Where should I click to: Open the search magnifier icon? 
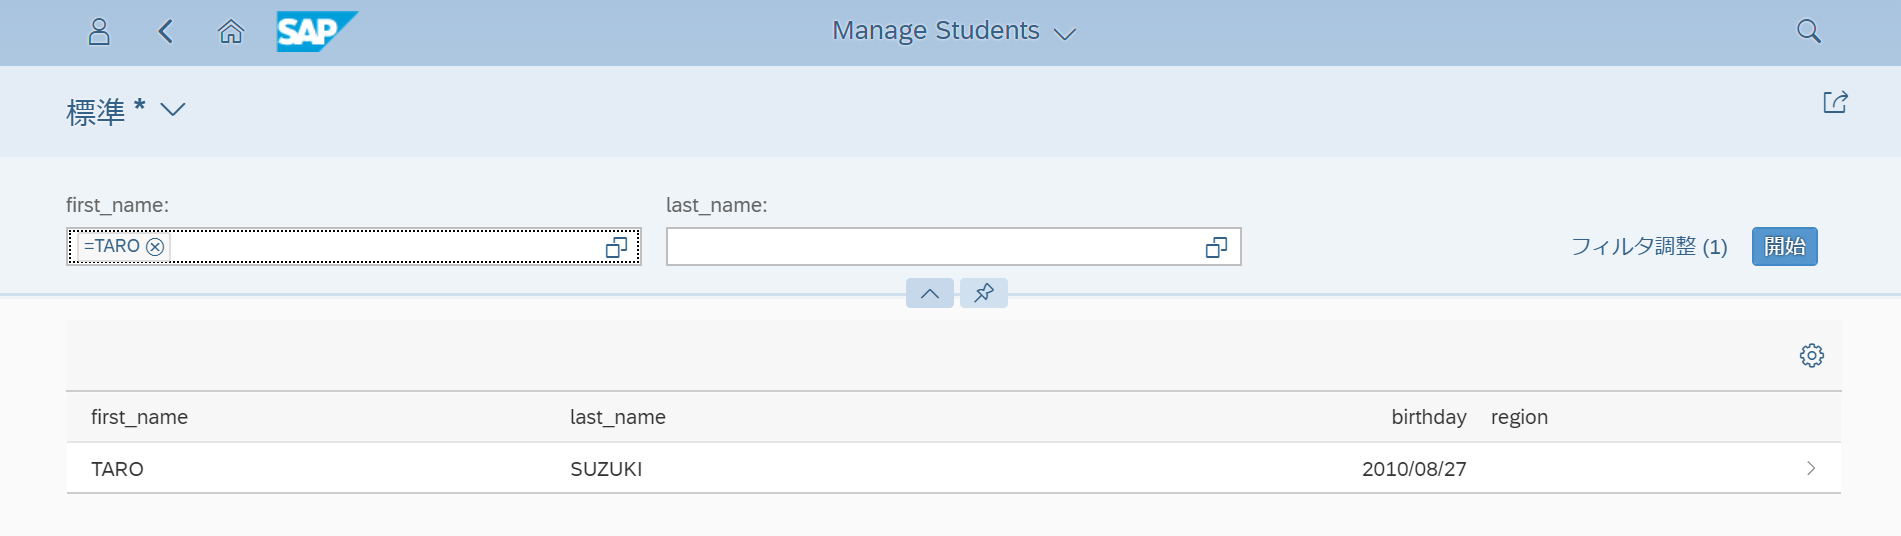pos(1808,31)
